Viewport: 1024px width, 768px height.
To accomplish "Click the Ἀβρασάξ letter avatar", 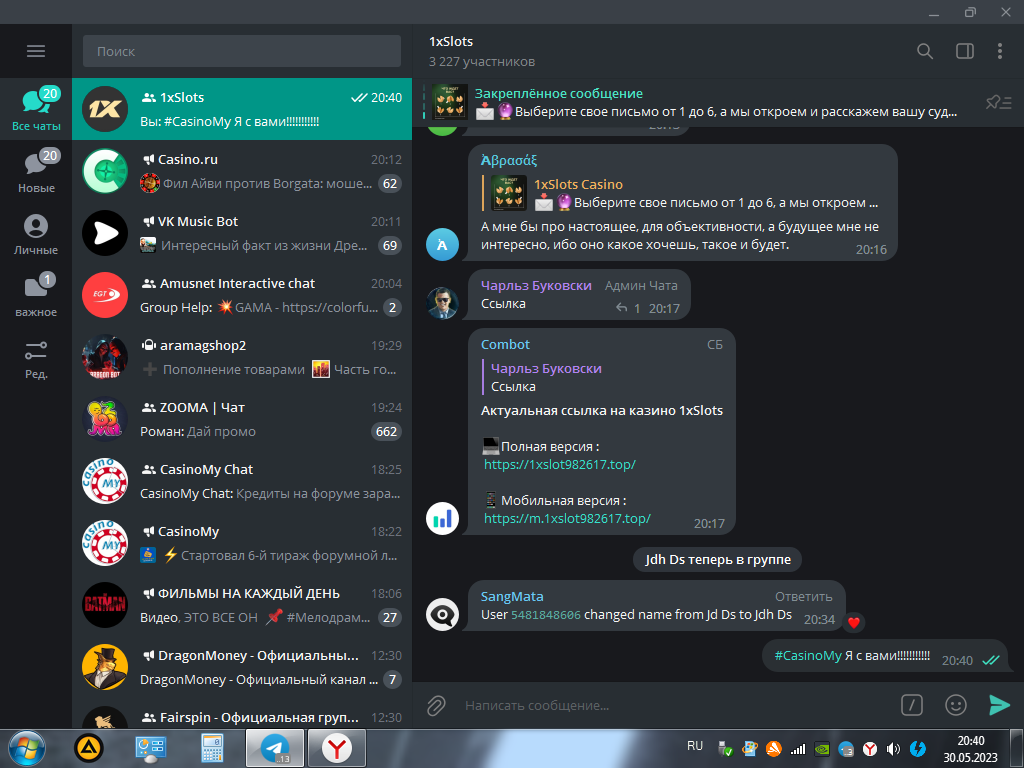I will coord(443,244).
